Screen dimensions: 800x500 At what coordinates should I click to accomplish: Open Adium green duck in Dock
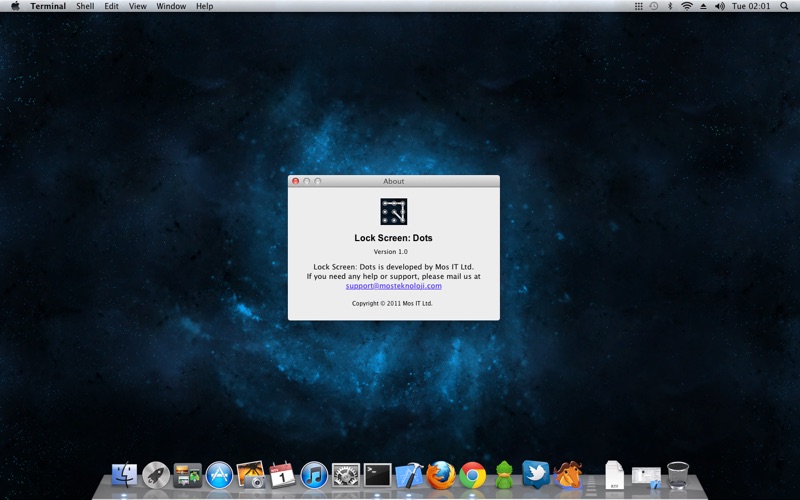[504, 475]
